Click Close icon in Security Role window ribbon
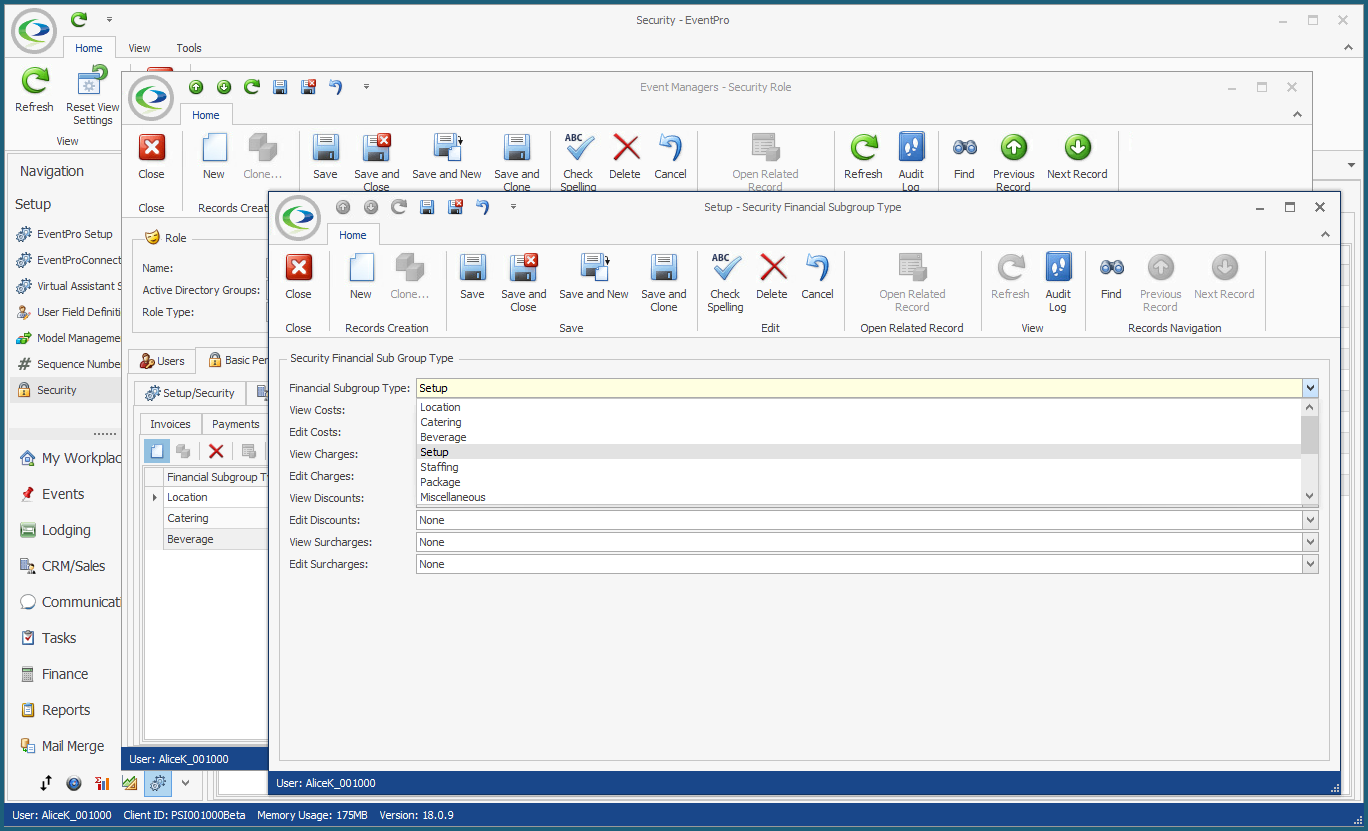 pos(152,148)
